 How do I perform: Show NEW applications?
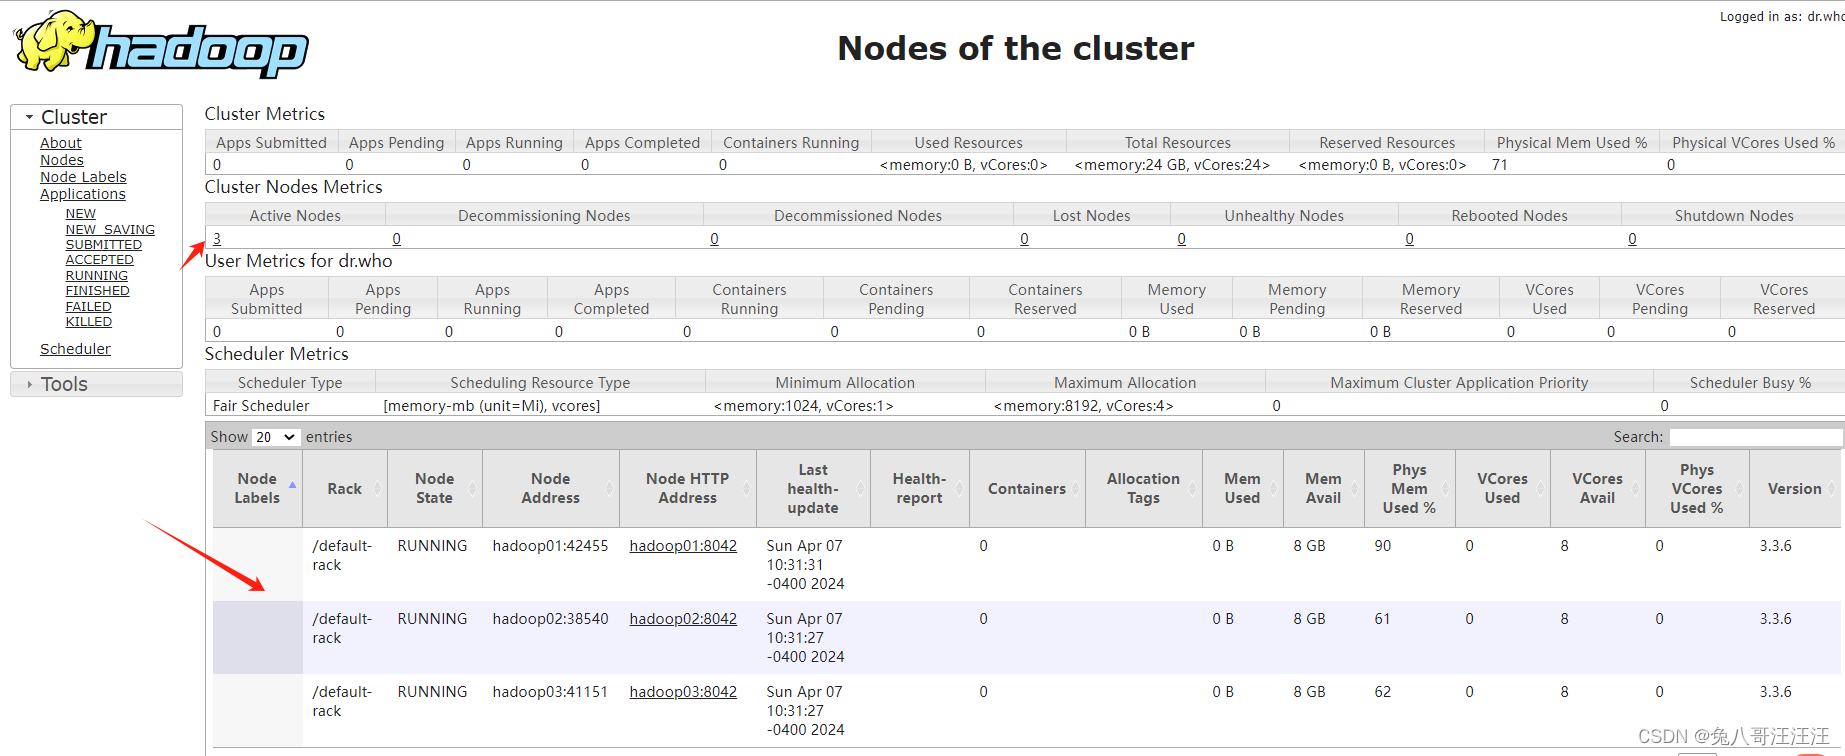(x=81, y=214)
